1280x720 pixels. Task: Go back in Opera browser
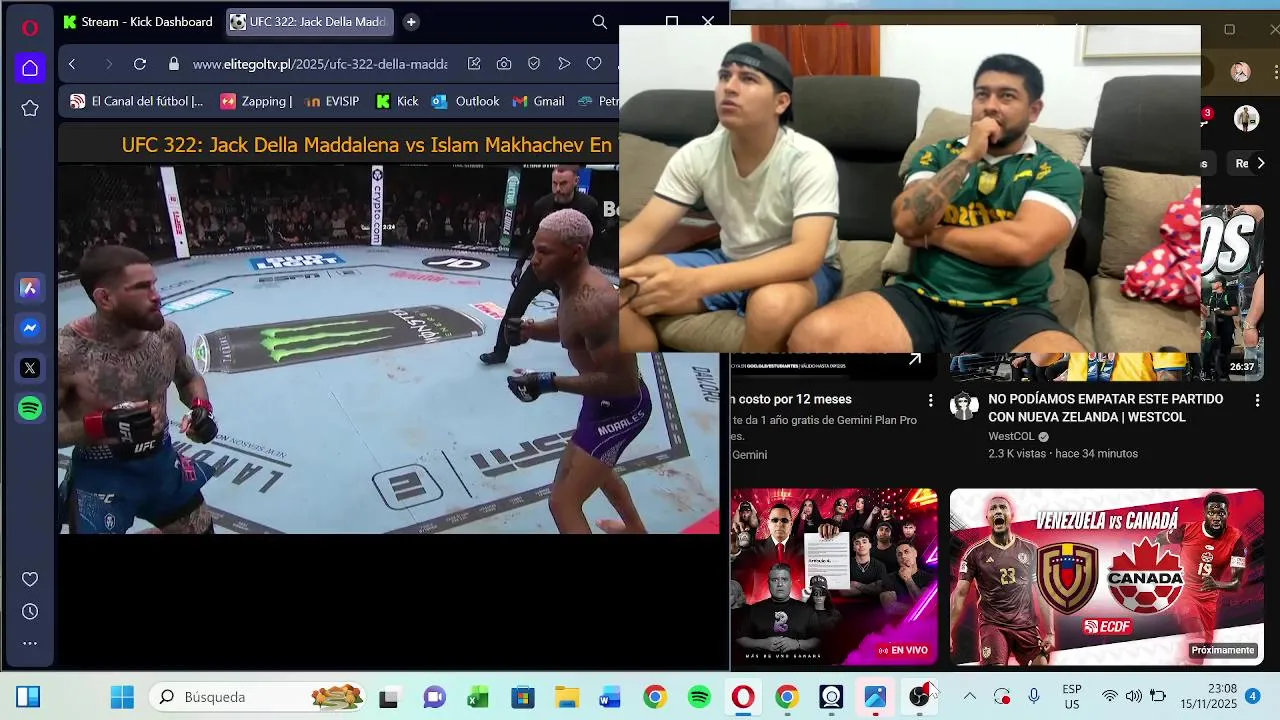pyautogui.click(x=72, y=64)
